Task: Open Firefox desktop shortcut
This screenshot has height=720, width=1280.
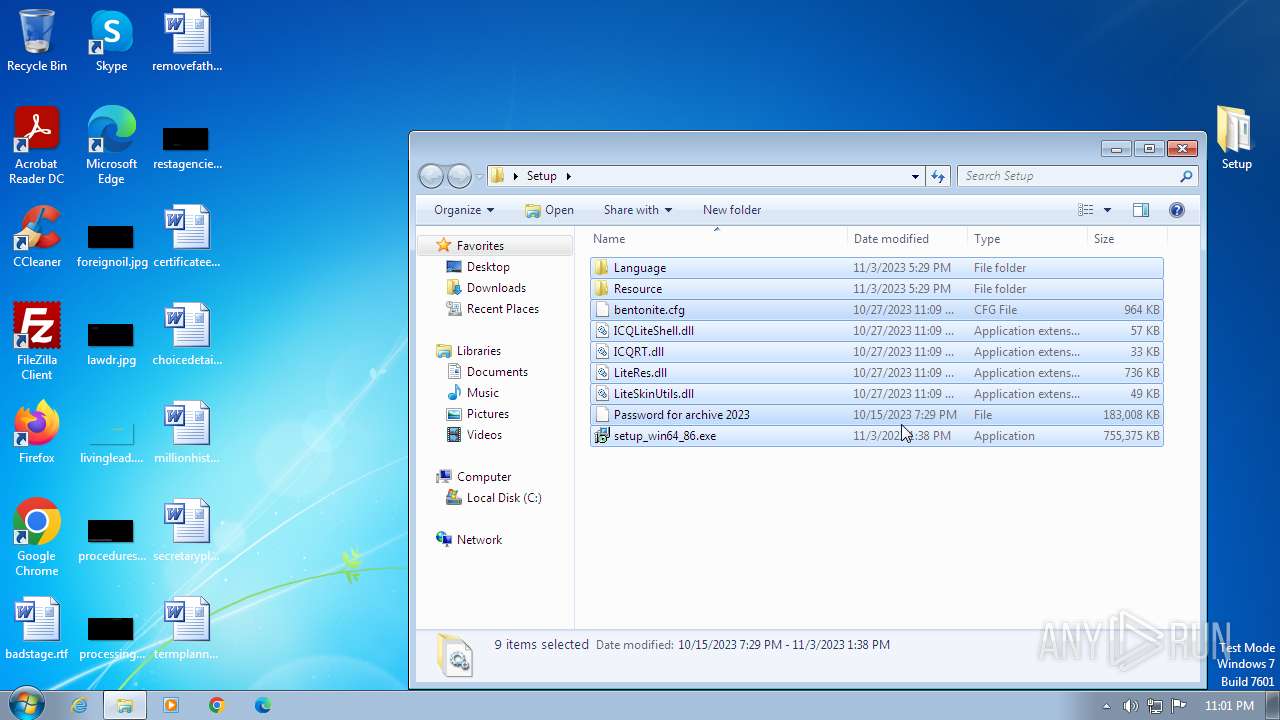Action: (37, 432)
